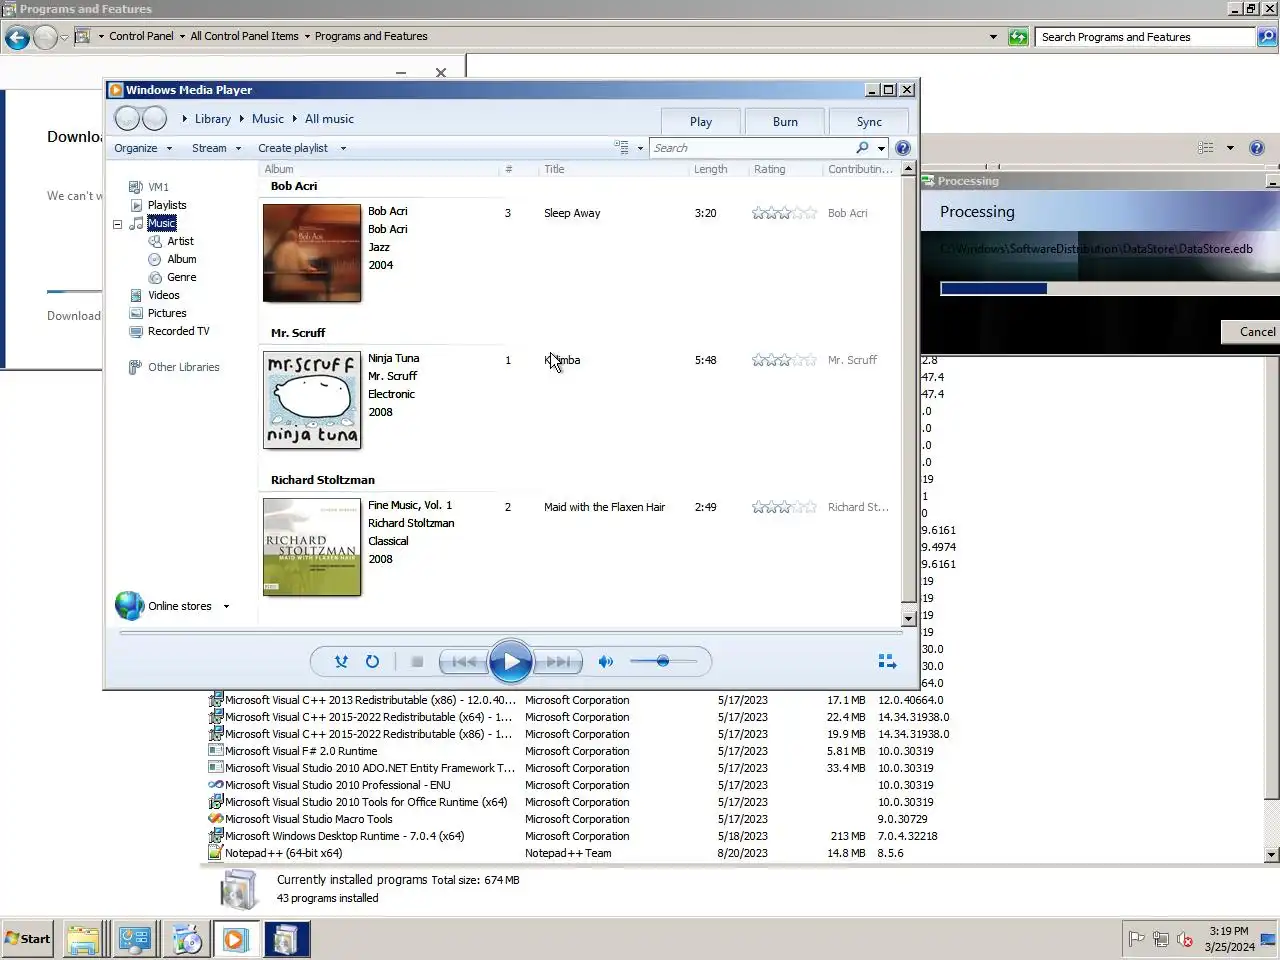The width and height of the screenshot is (1280, 960).
Task: Click the Processing progress bar
Action: coord(1109,289)
